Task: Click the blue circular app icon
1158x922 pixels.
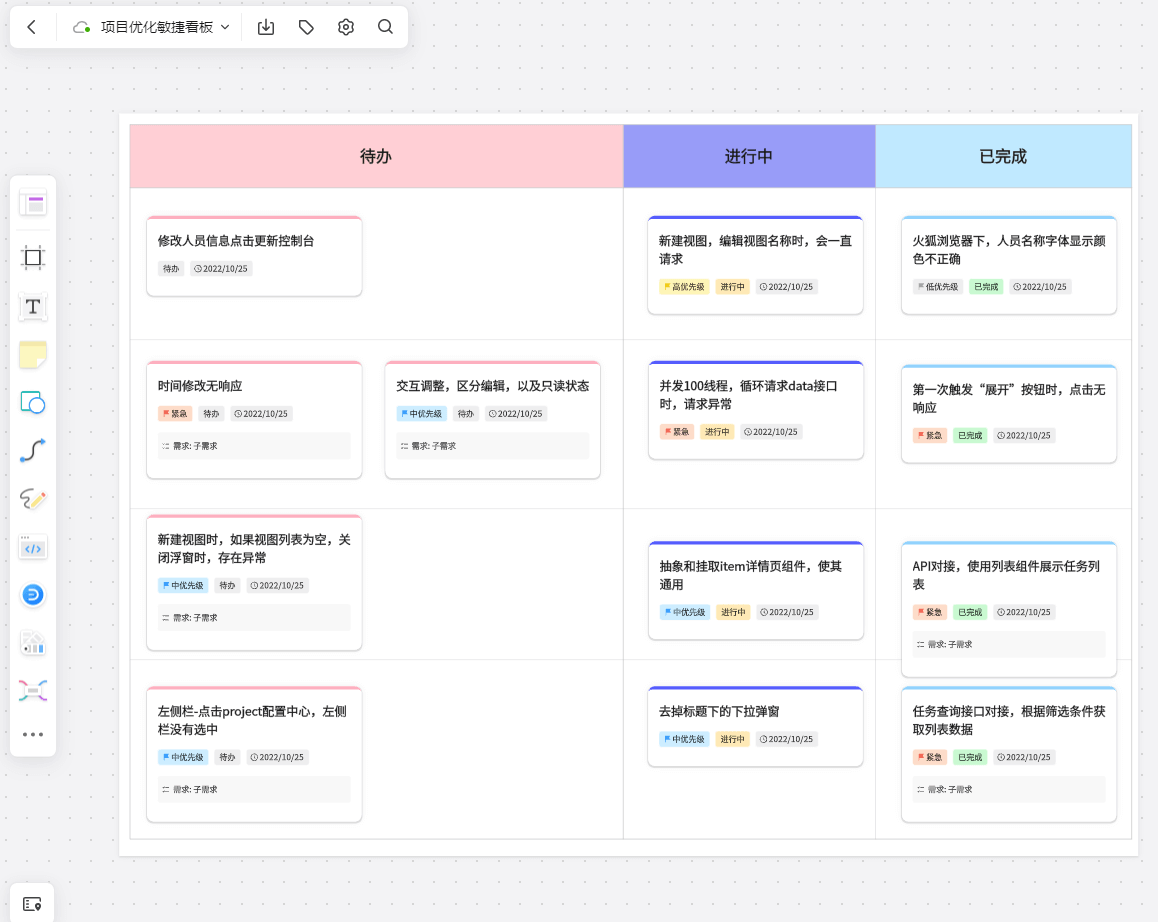Action: tap(33, 595)
